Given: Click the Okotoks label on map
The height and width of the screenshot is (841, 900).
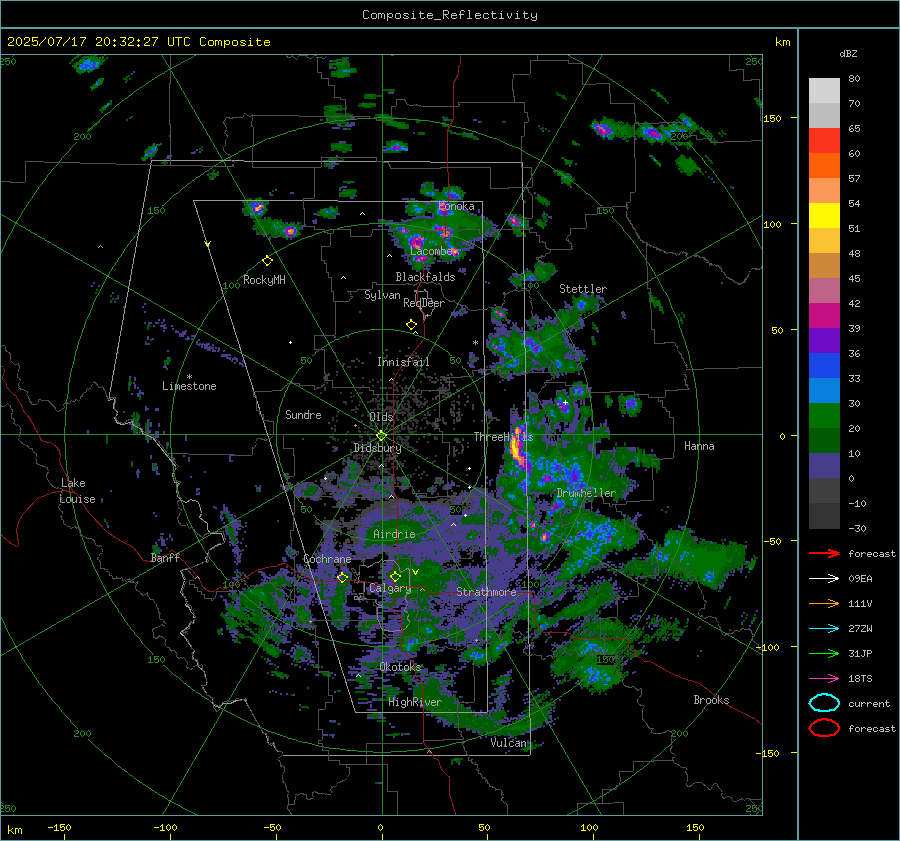Looking at the screenshot, I should [400, 667].
